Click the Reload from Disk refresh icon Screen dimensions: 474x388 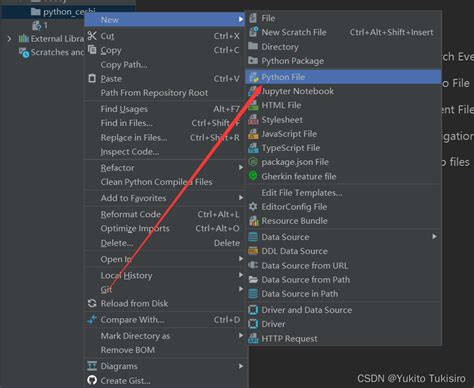[92, 303]
